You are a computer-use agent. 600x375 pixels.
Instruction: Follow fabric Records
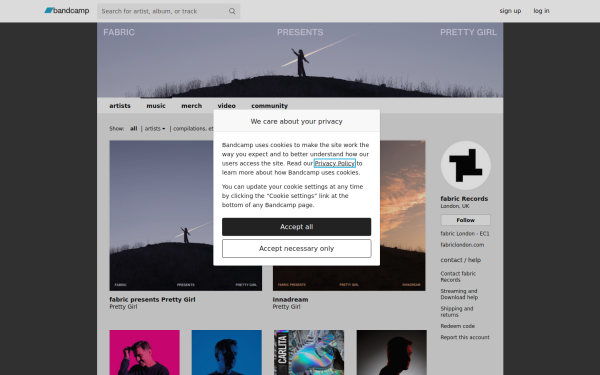coord(465,220)
